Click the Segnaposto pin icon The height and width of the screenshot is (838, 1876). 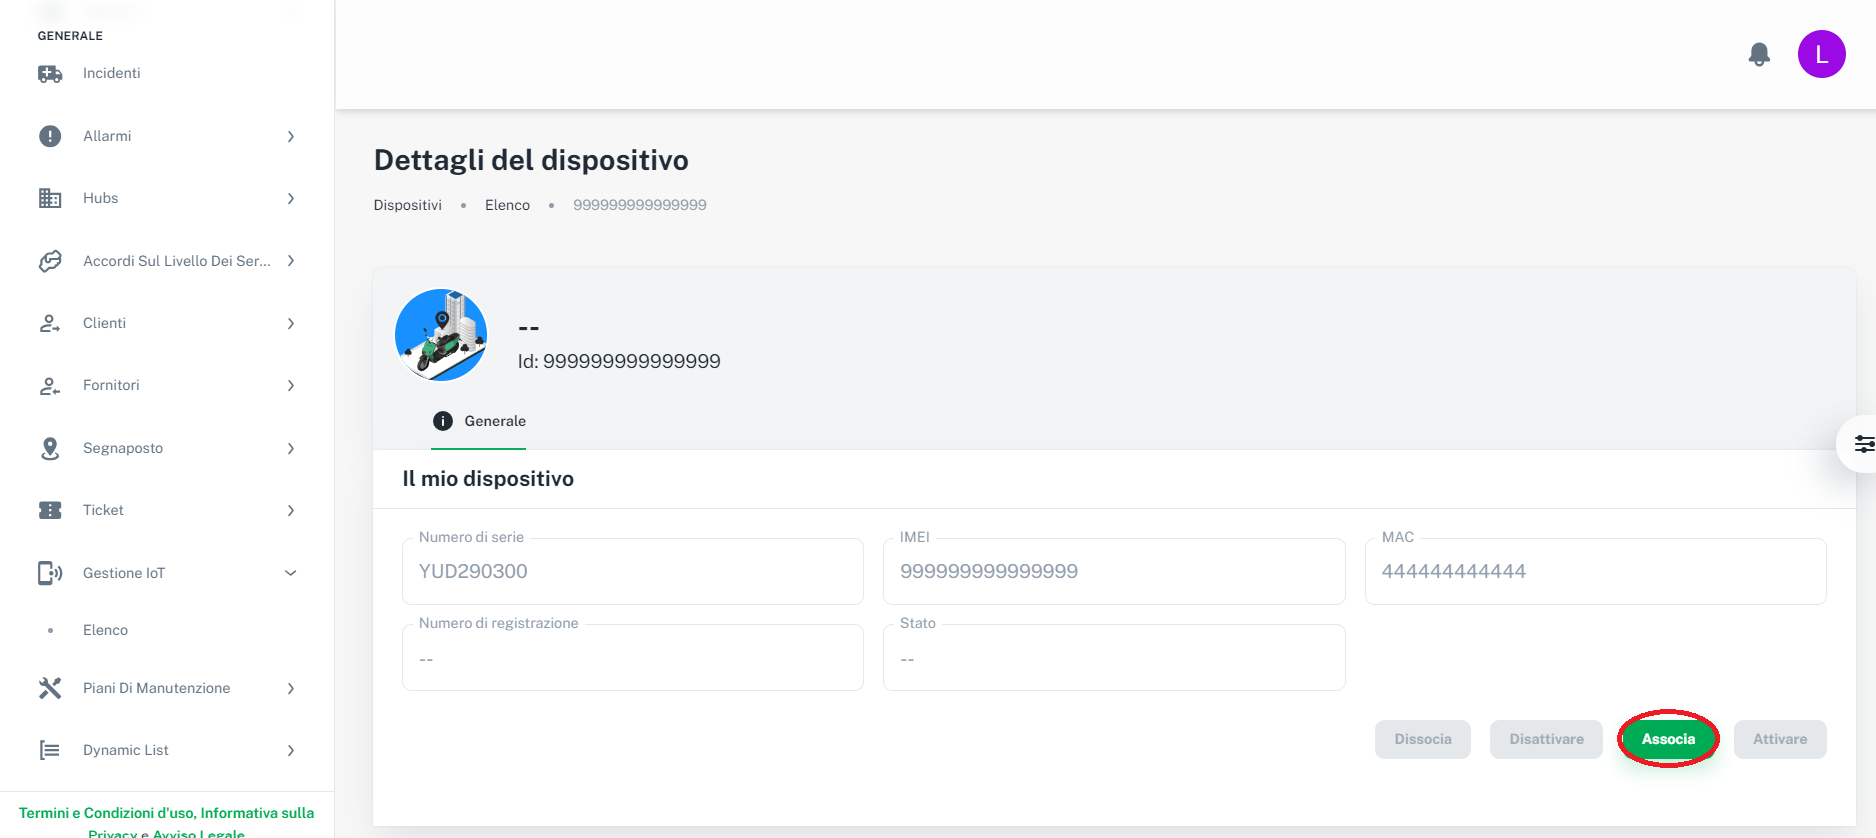pos(50,448)
